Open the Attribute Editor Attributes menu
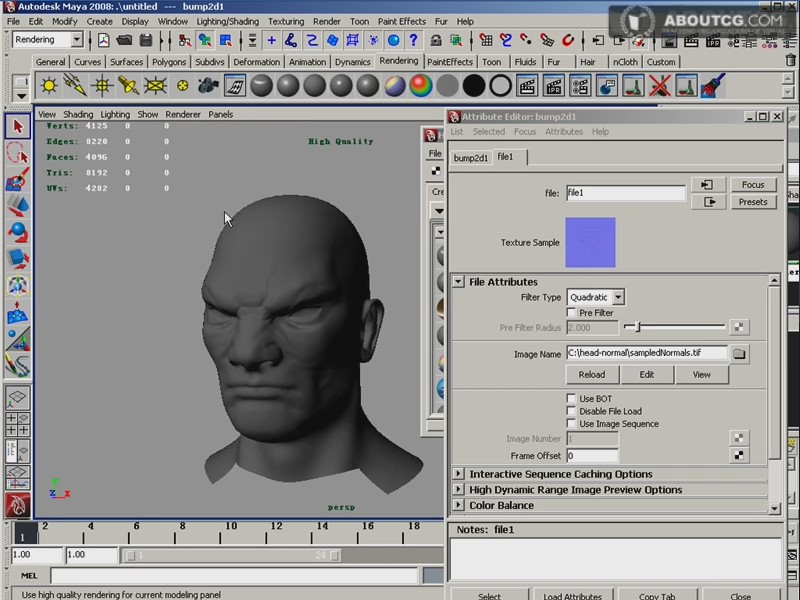This screenshot has width=800, height=600. click(x=564, y=132)
